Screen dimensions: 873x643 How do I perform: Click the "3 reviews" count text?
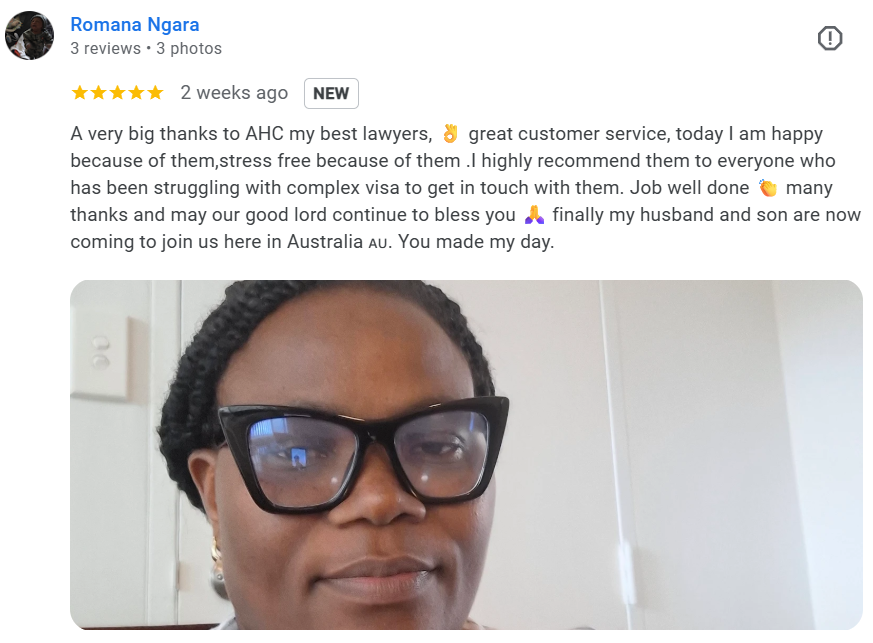coord(105,48)
